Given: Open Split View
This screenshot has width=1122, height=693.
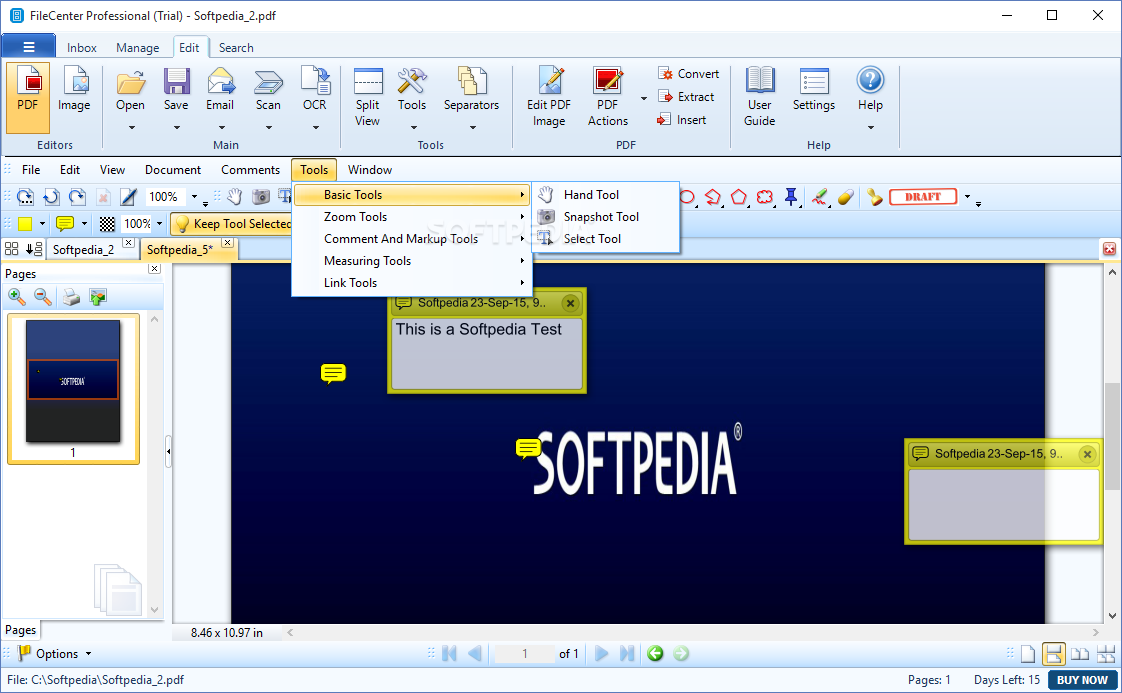Looking at the screenshot, I should [368, 97].
